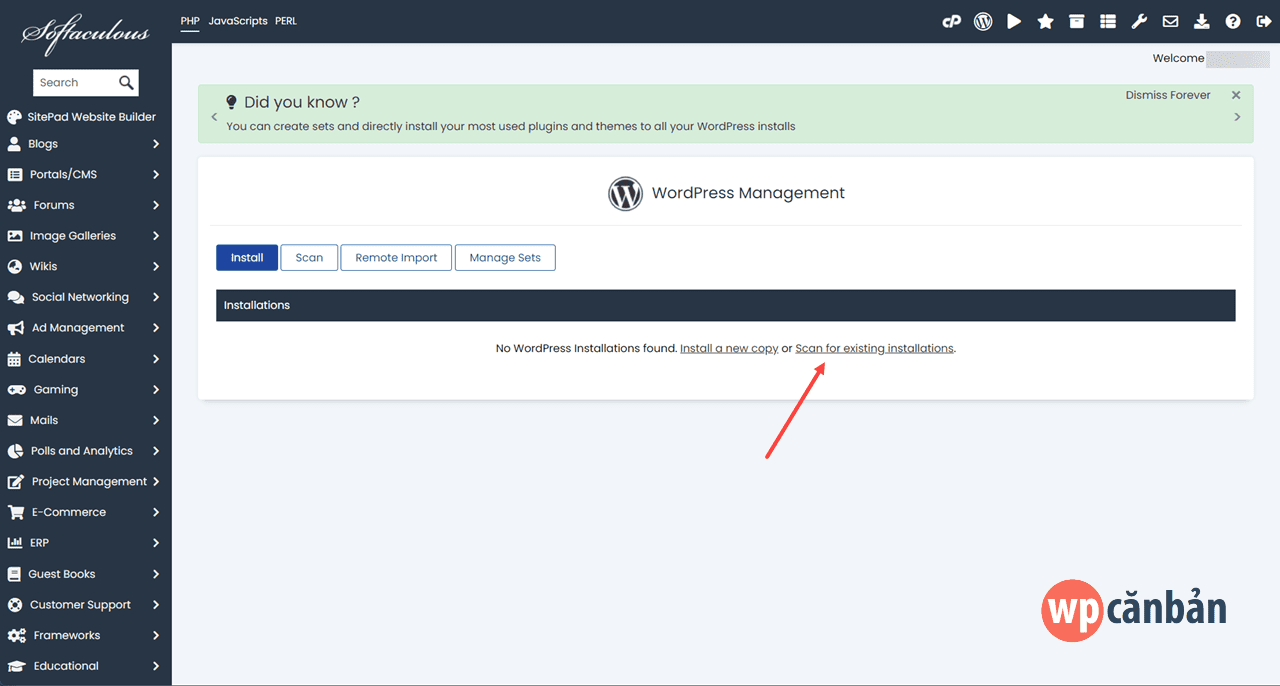
Task: Click the magnifier icon in the search box
Action: [126, 82]
